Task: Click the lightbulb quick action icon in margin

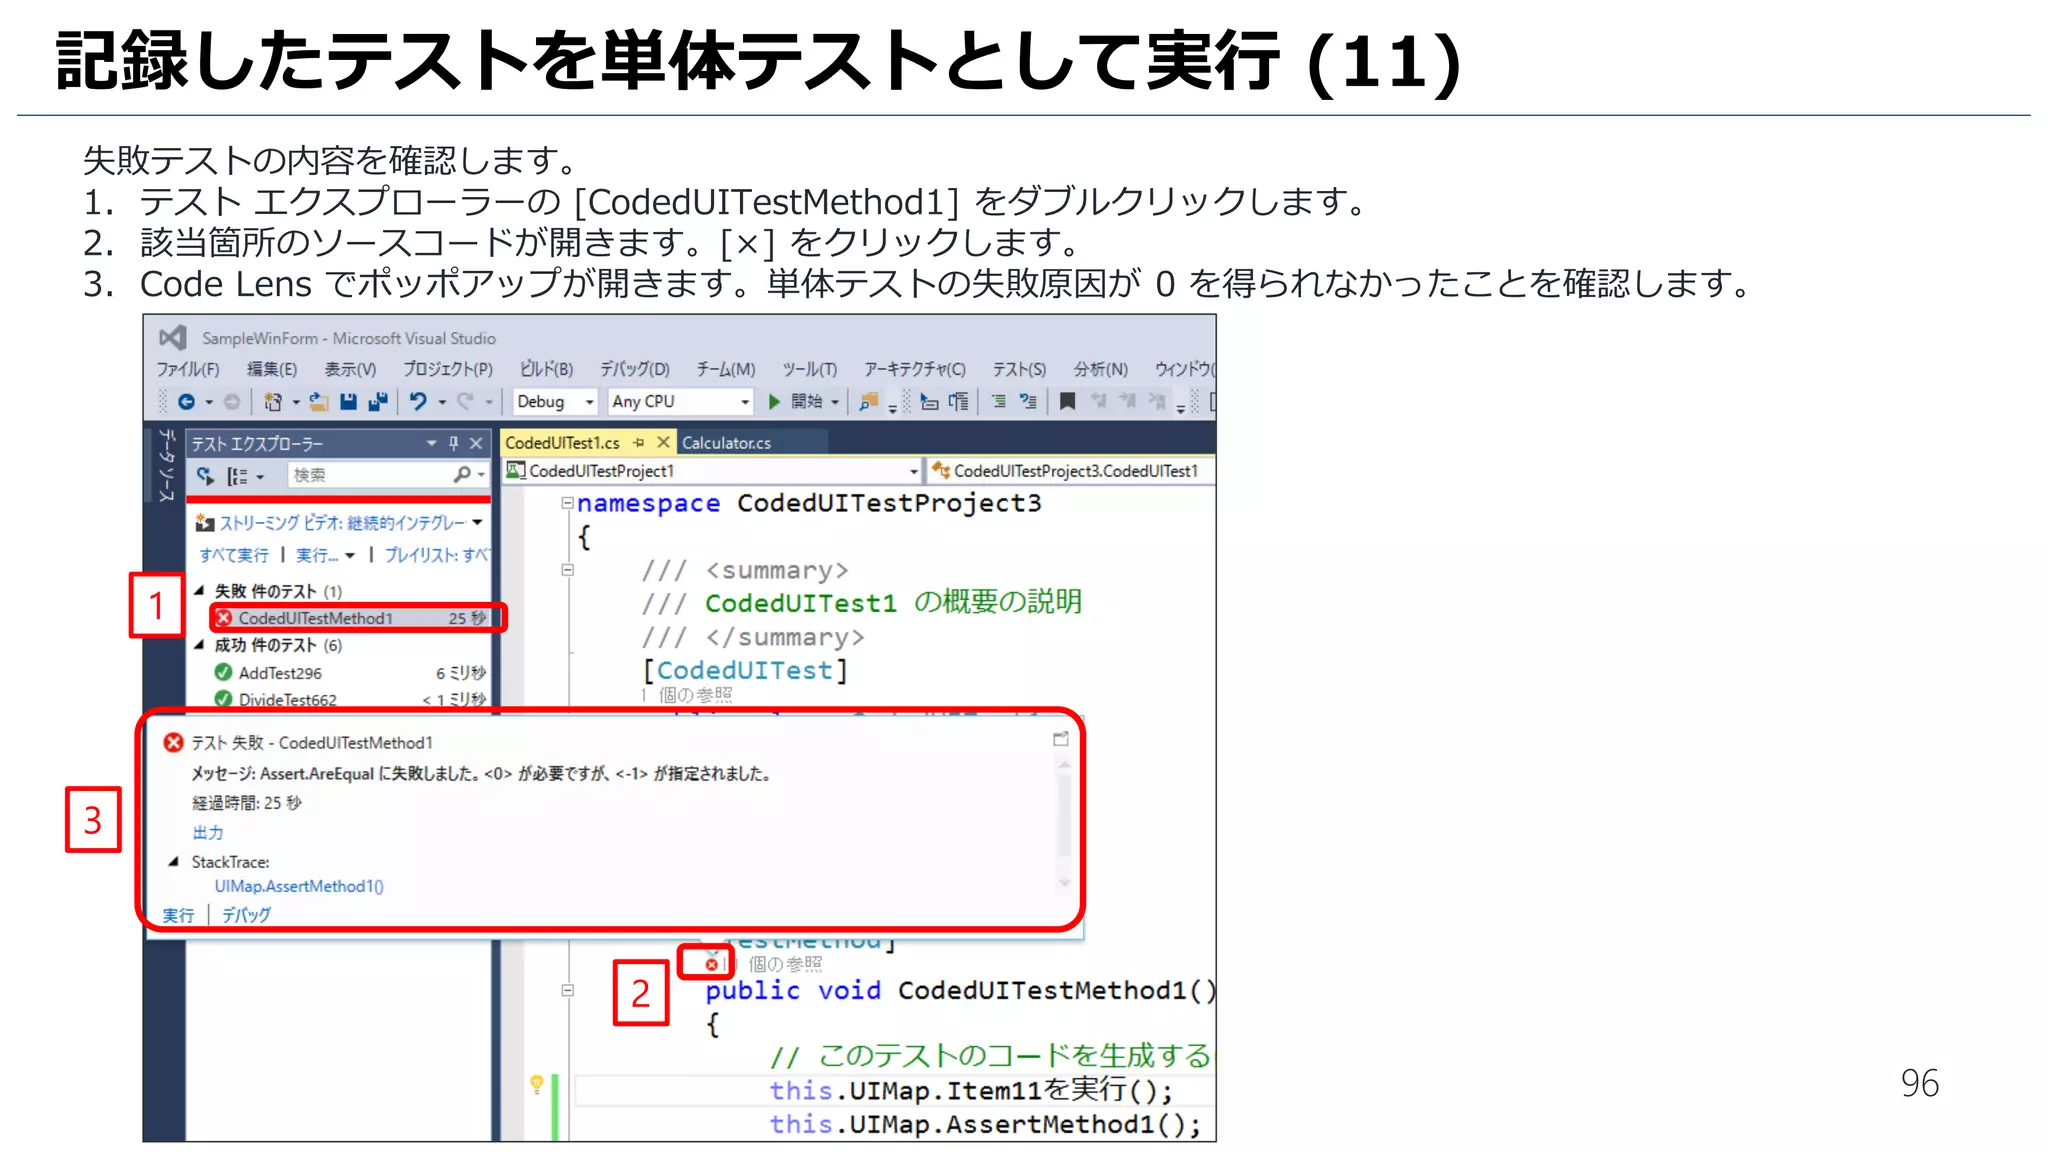Action: pyautogui.click(x=537, y=1083)
